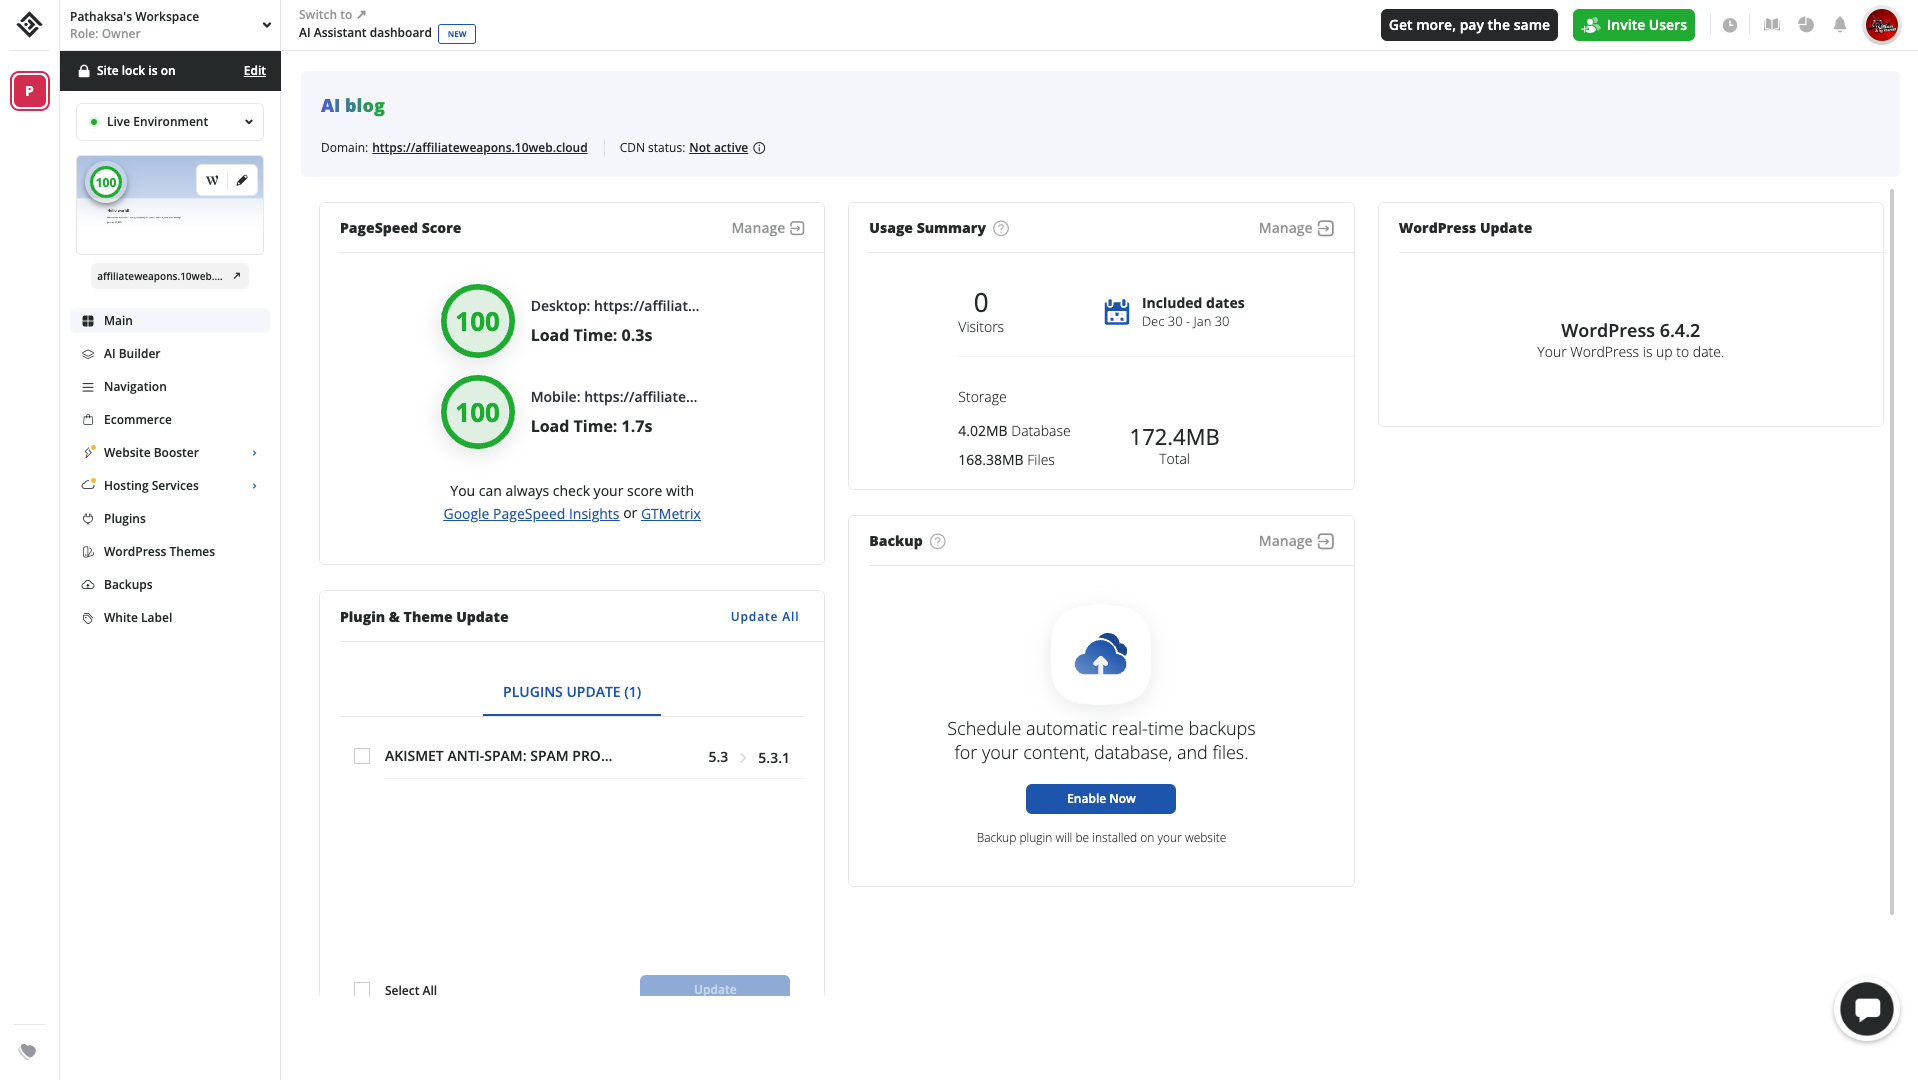Click the activity history clock icon

click(1730, 25)
